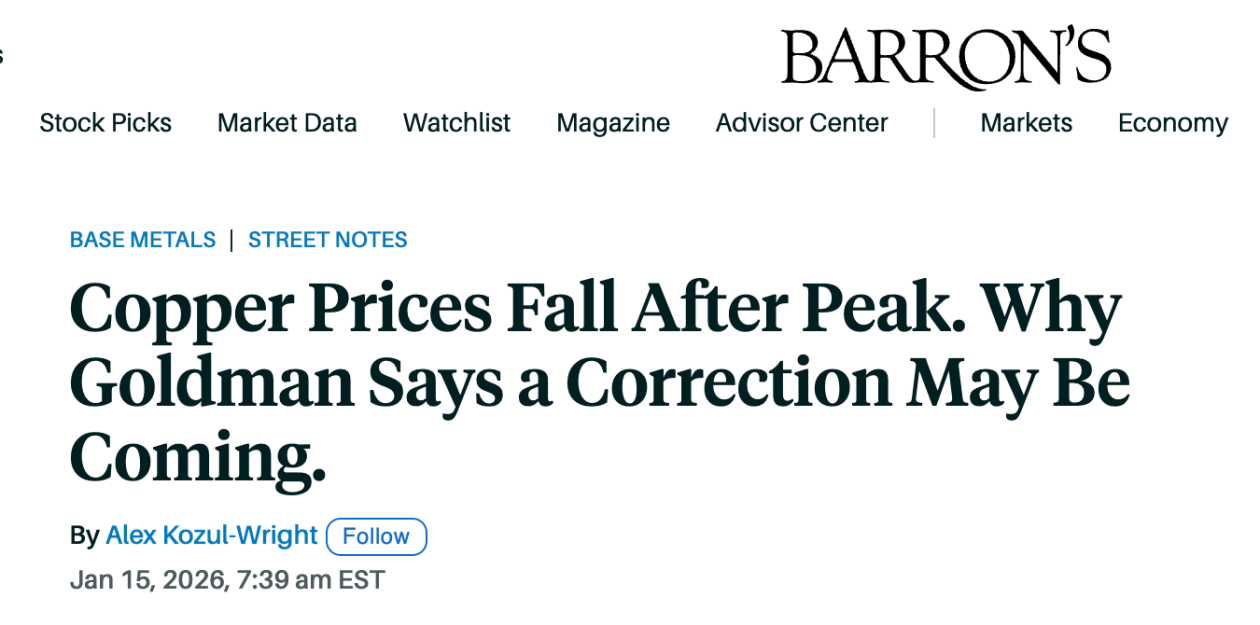
Task: Go to Market Data
Action: [x=287, y=123]
